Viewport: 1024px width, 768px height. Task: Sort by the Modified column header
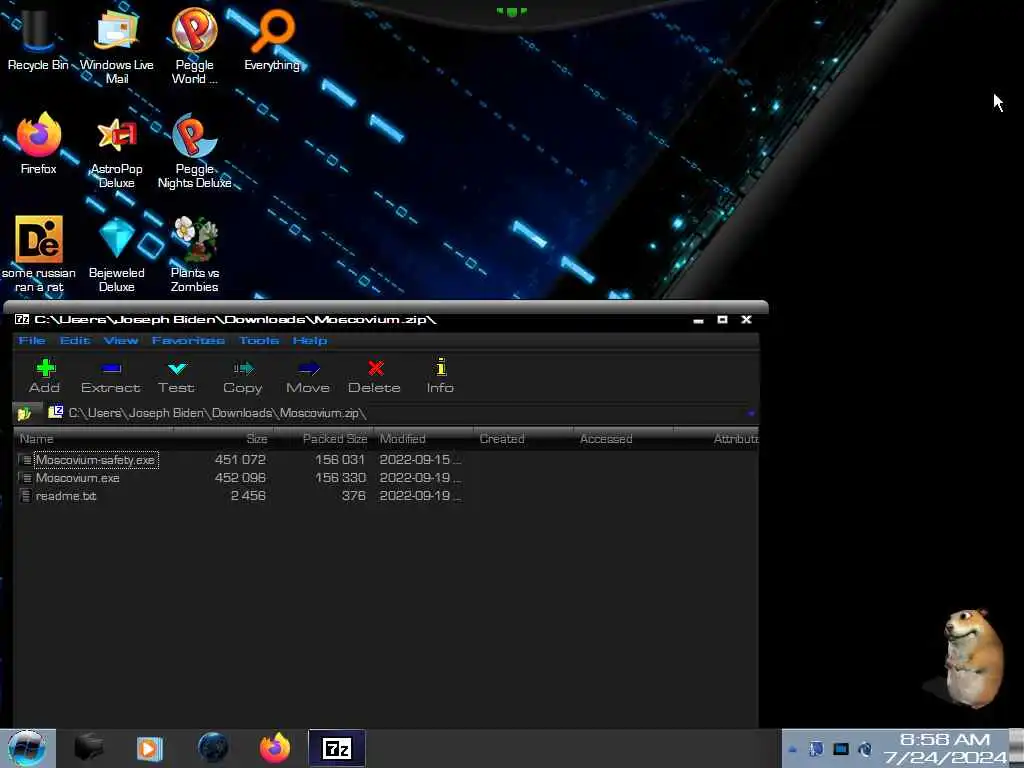[424, 439]
